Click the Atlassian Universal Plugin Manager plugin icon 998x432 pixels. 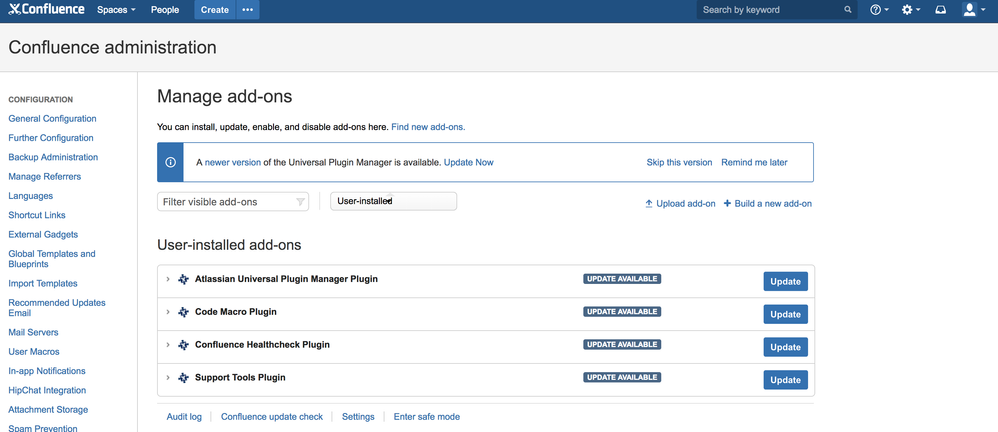(x=183, y=279)
